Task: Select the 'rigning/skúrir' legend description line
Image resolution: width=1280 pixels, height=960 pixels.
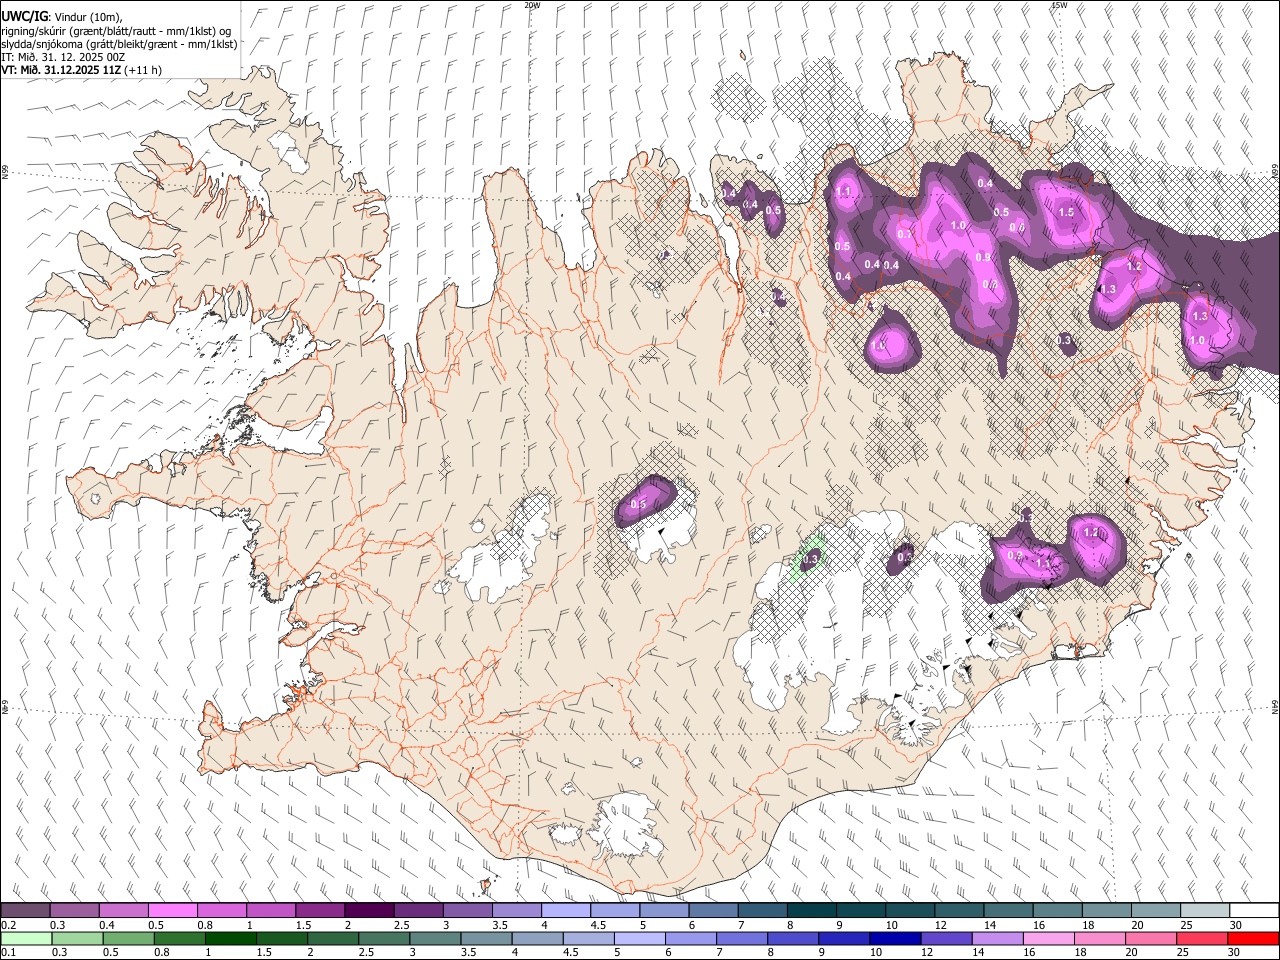Action: tap(116, 31)
